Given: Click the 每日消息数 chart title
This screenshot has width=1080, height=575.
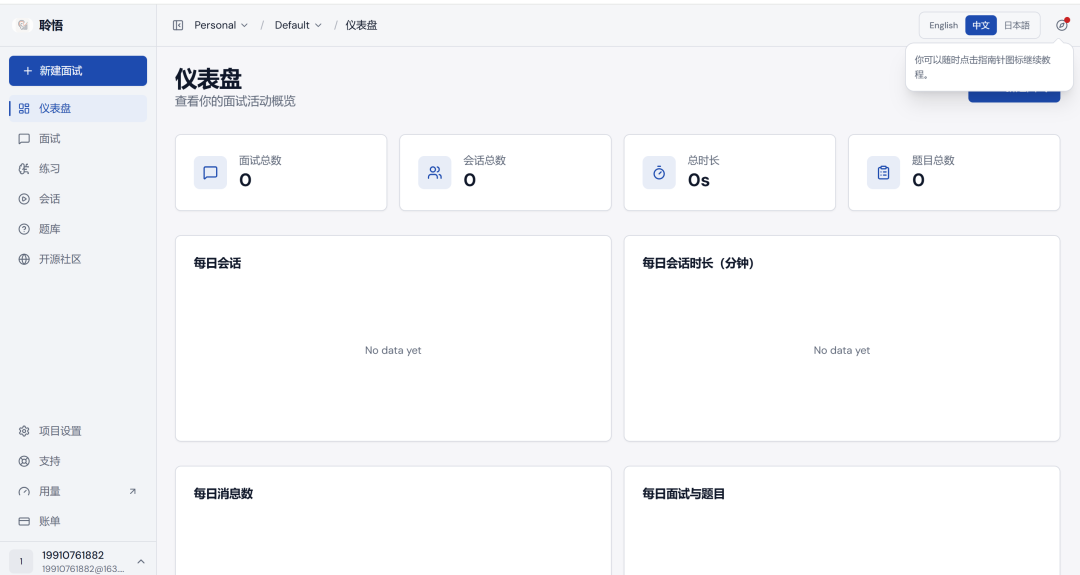Looking at the screenshot, I should pos(223,494).
